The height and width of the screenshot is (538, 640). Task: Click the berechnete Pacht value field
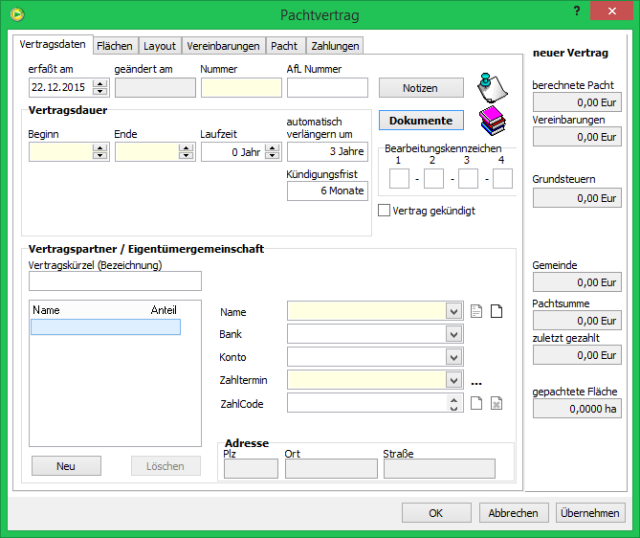(x=577, y=102)
